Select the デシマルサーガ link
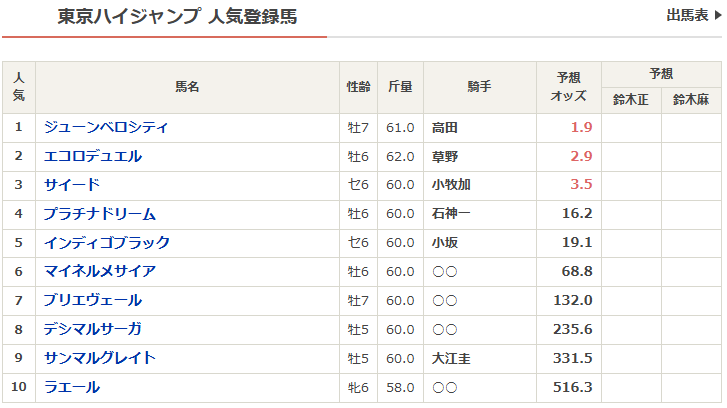This screenshot has width=727, height=408. tap(93, 329)
